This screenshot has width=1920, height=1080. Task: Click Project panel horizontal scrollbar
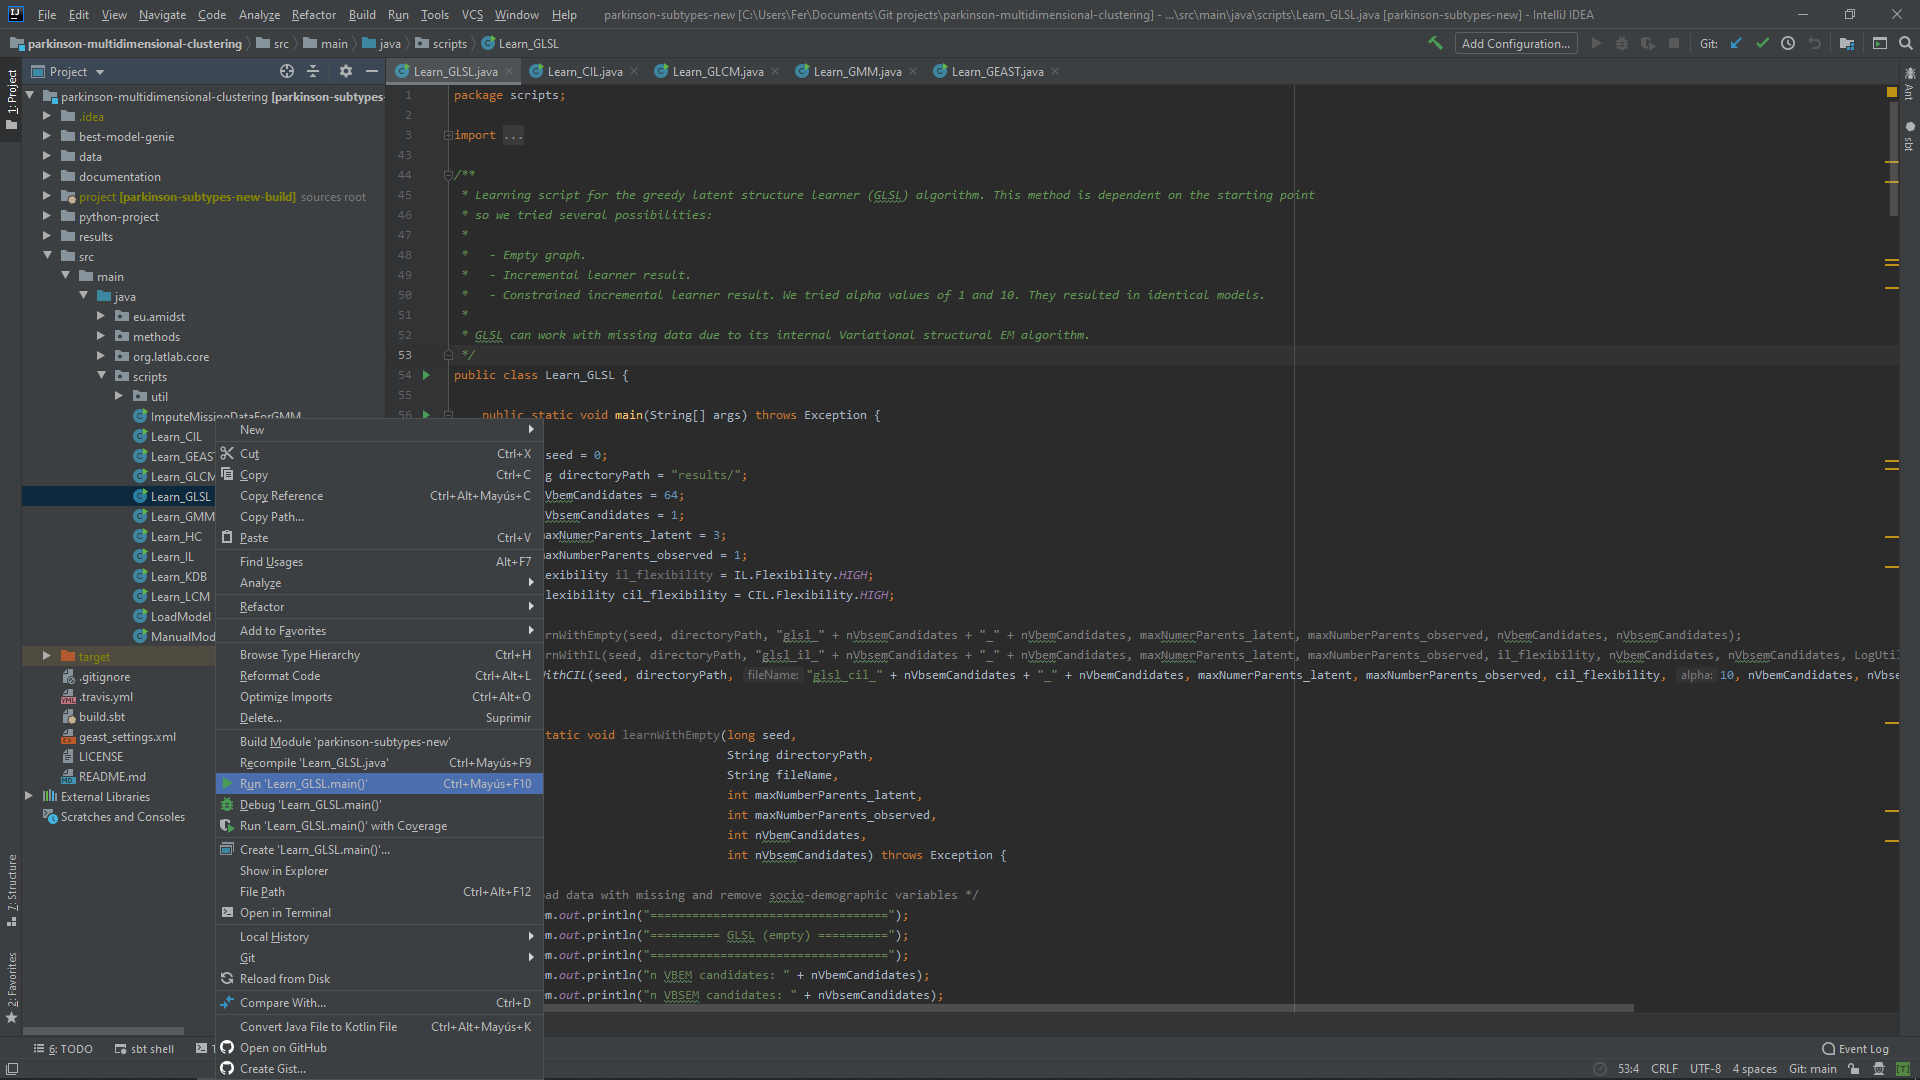pos(103,1031)
